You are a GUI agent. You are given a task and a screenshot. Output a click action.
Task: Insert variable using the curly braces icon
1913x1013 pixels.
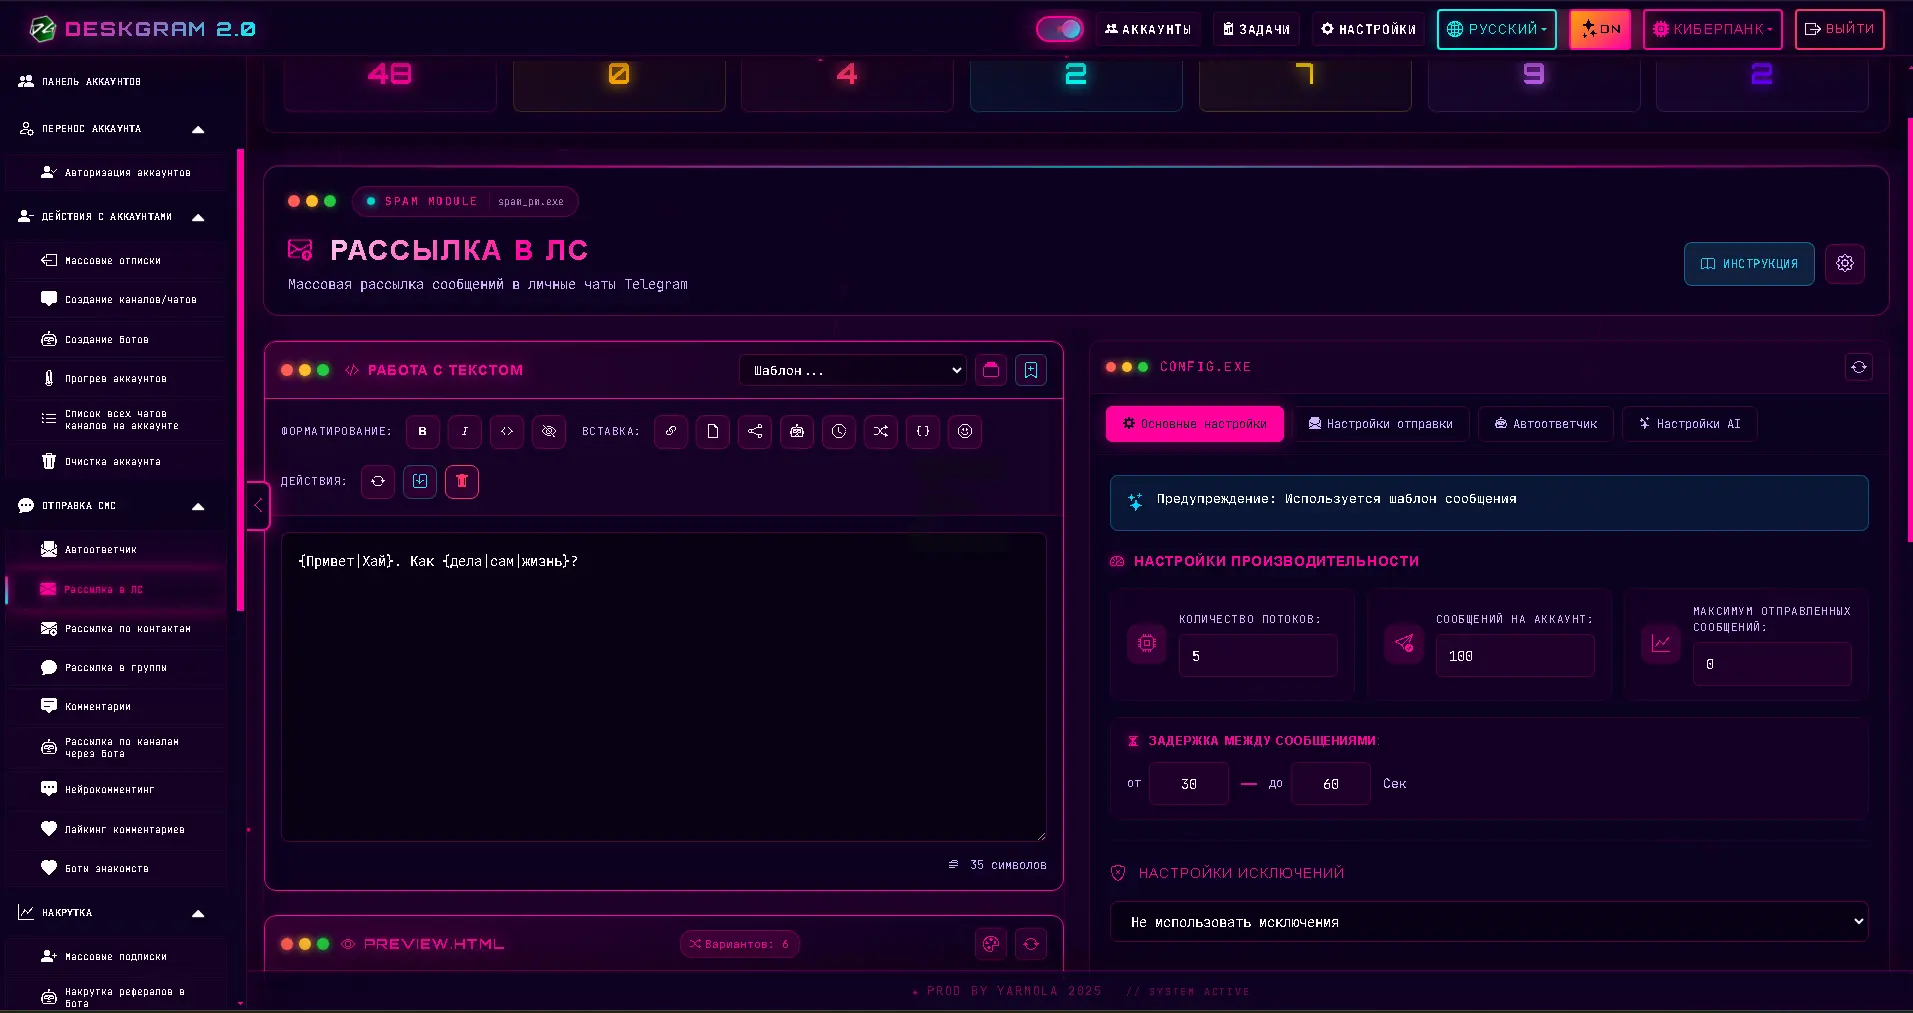pos(923,431)
